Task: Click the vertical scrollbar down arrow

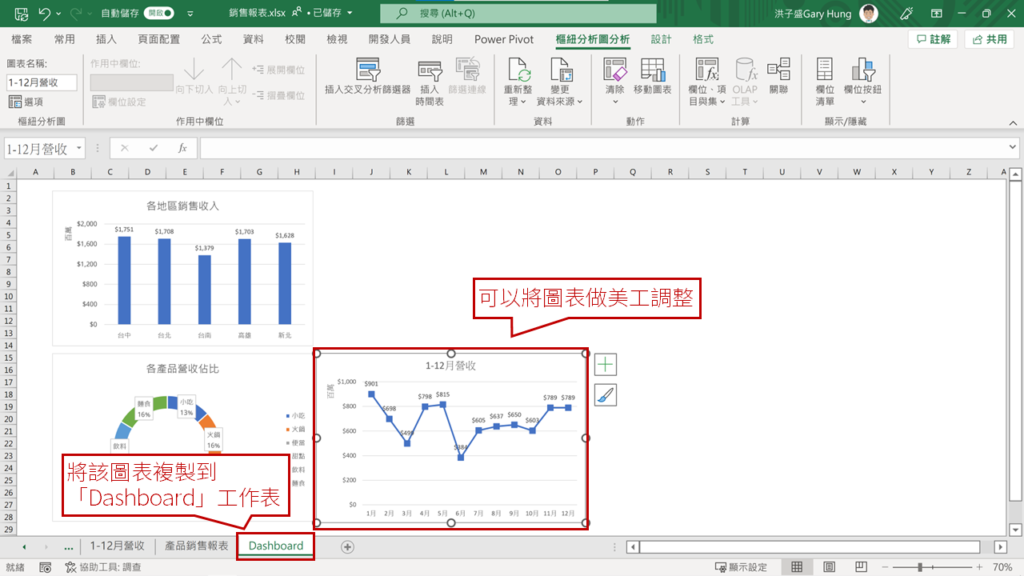Action: 1015,530
